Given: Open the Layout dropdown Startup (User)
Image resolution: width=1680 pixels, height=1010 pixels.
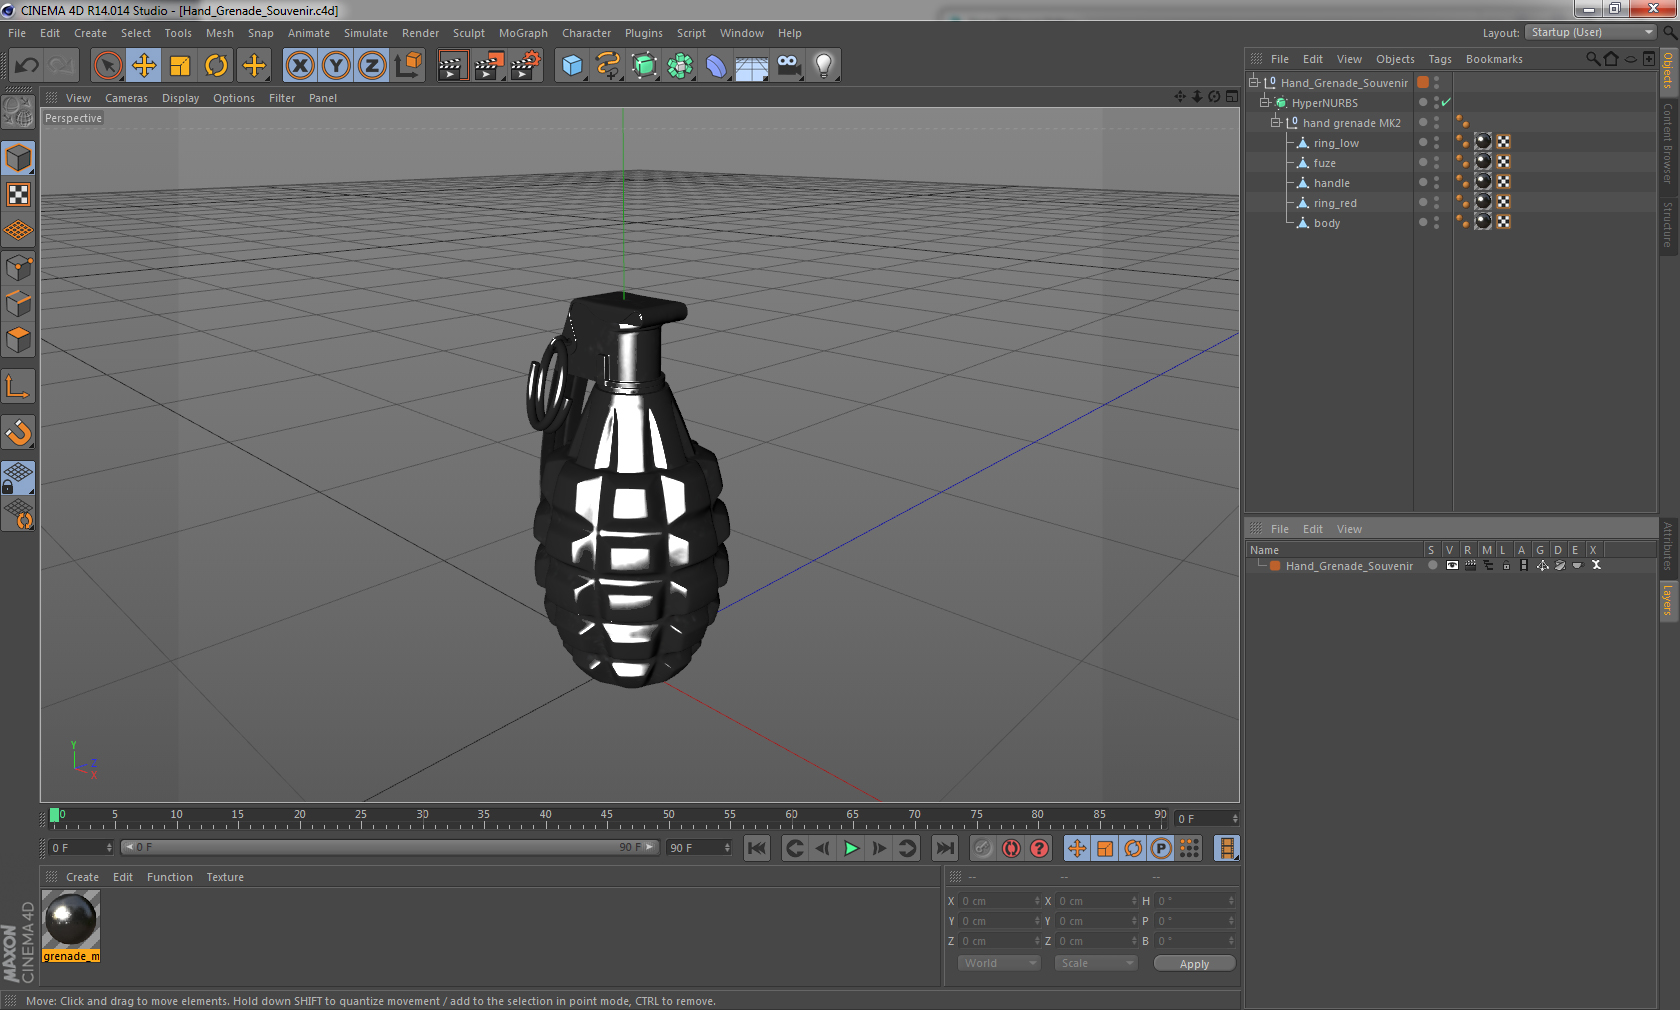Looking at the screenshot, I should pyautogui.click(x=1592, y=32).
